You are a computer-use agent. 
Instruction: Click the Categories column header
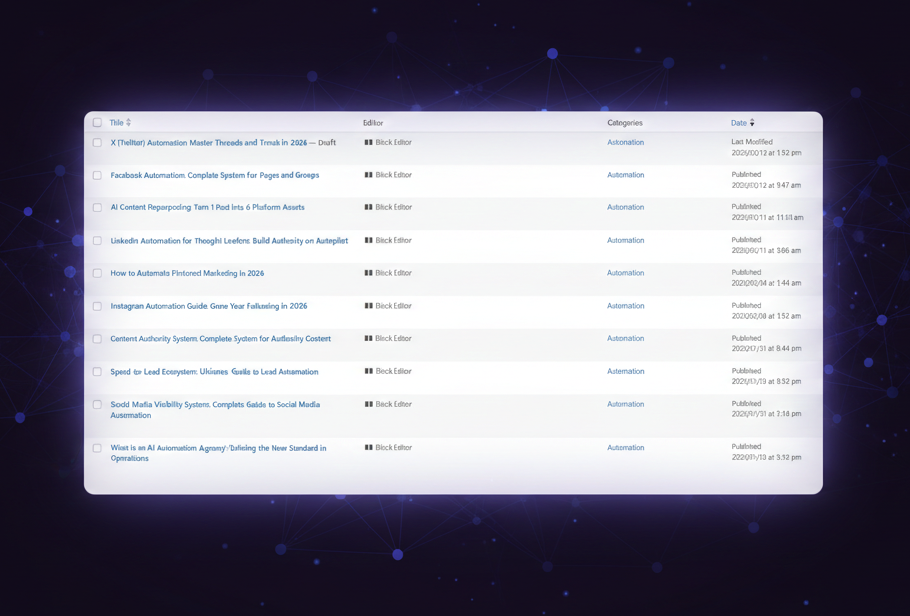[x=625, y=123]
